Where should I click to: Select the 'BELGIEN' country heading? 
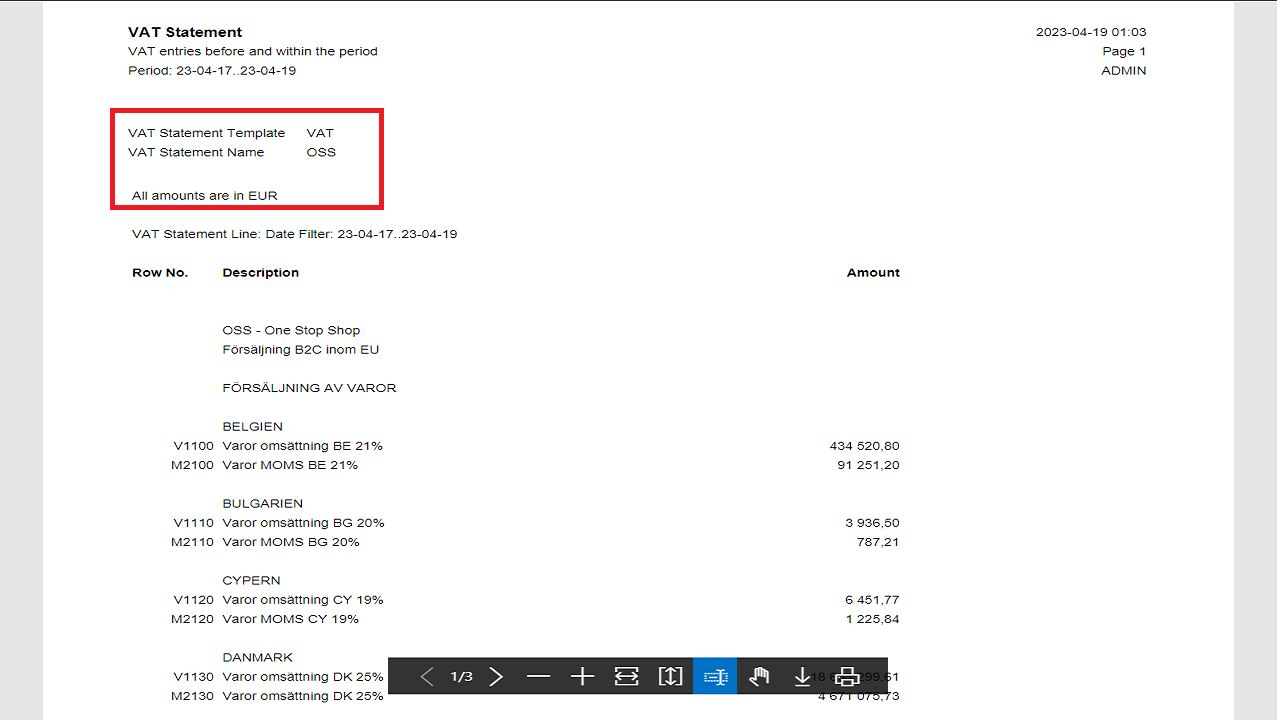pos(252,426)
